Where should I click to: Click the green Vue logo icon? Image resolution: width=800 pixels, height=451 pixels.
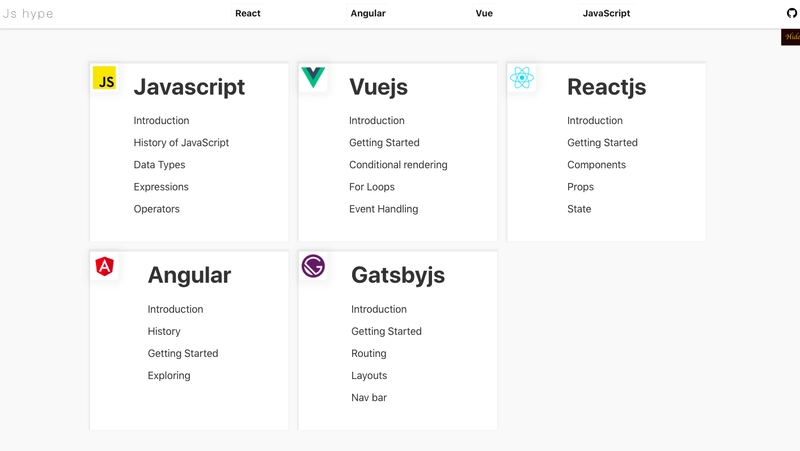coord(313,78)
